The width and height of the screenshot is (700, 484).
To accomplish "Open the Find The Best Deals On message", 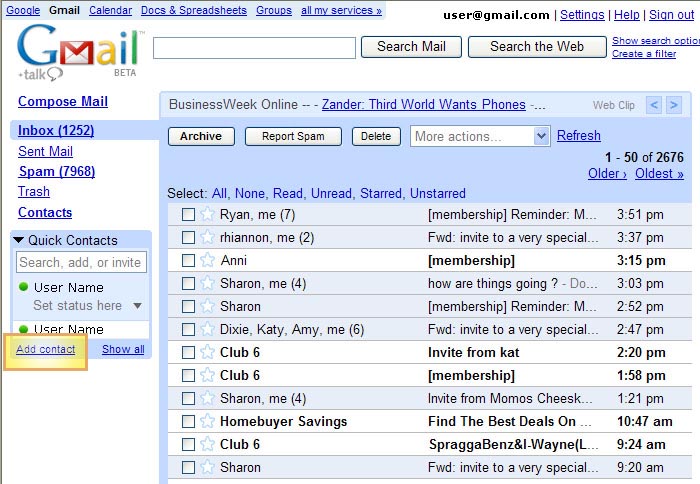I will [509, 421].
